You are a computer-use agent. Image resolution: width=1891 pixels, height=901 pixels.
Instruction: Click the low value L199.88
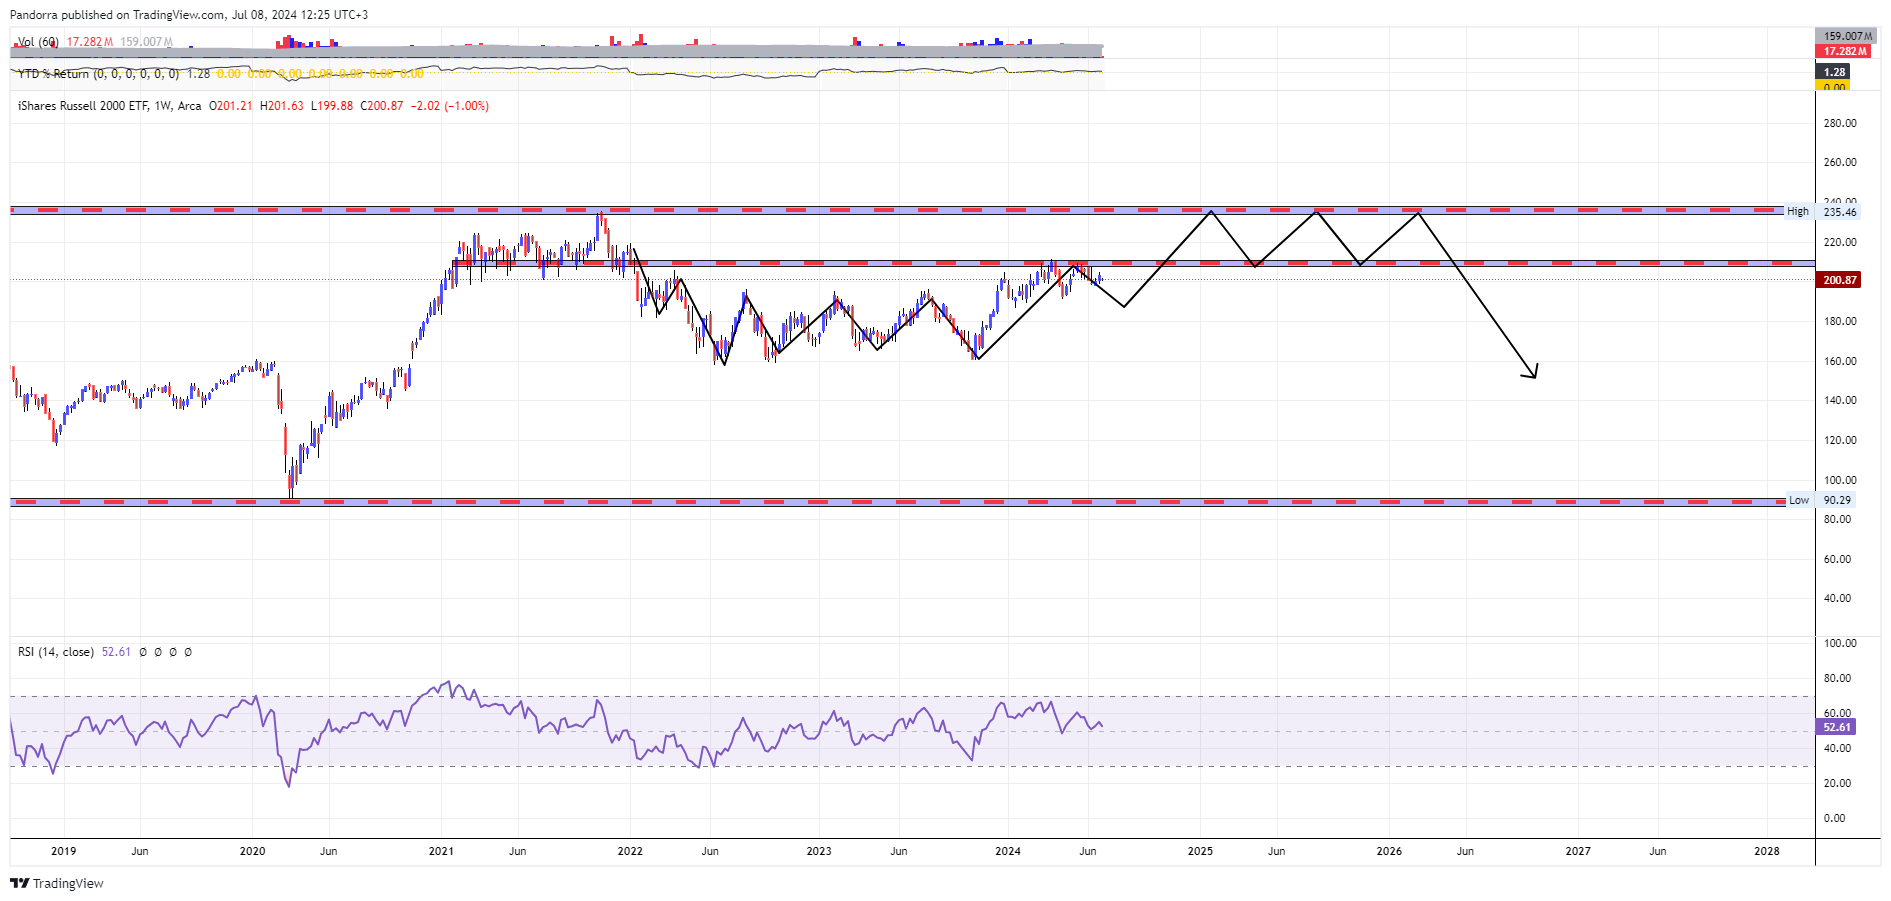click(x=332, y=106)
